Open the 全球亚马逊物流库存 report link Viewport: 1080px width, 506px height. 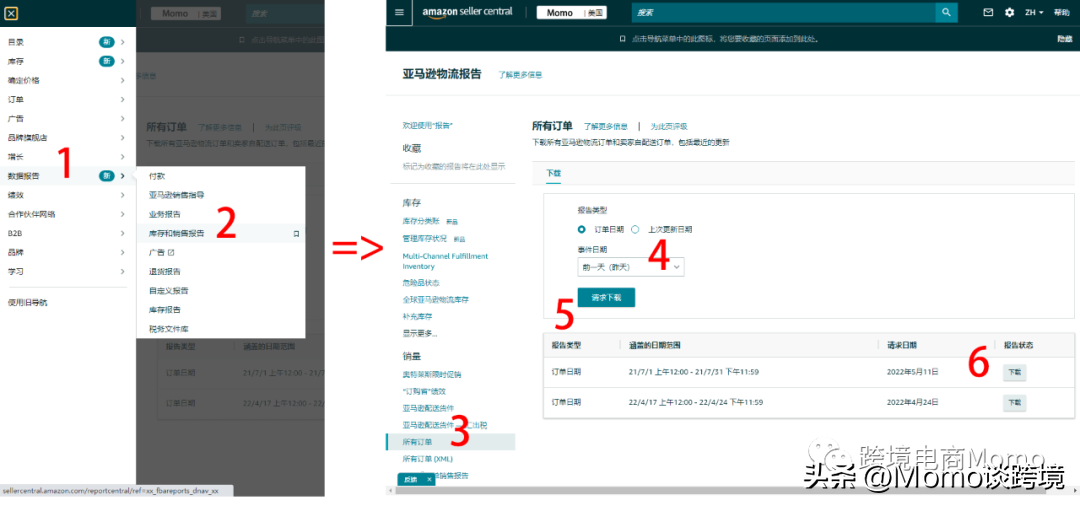(x=435, y=300)
